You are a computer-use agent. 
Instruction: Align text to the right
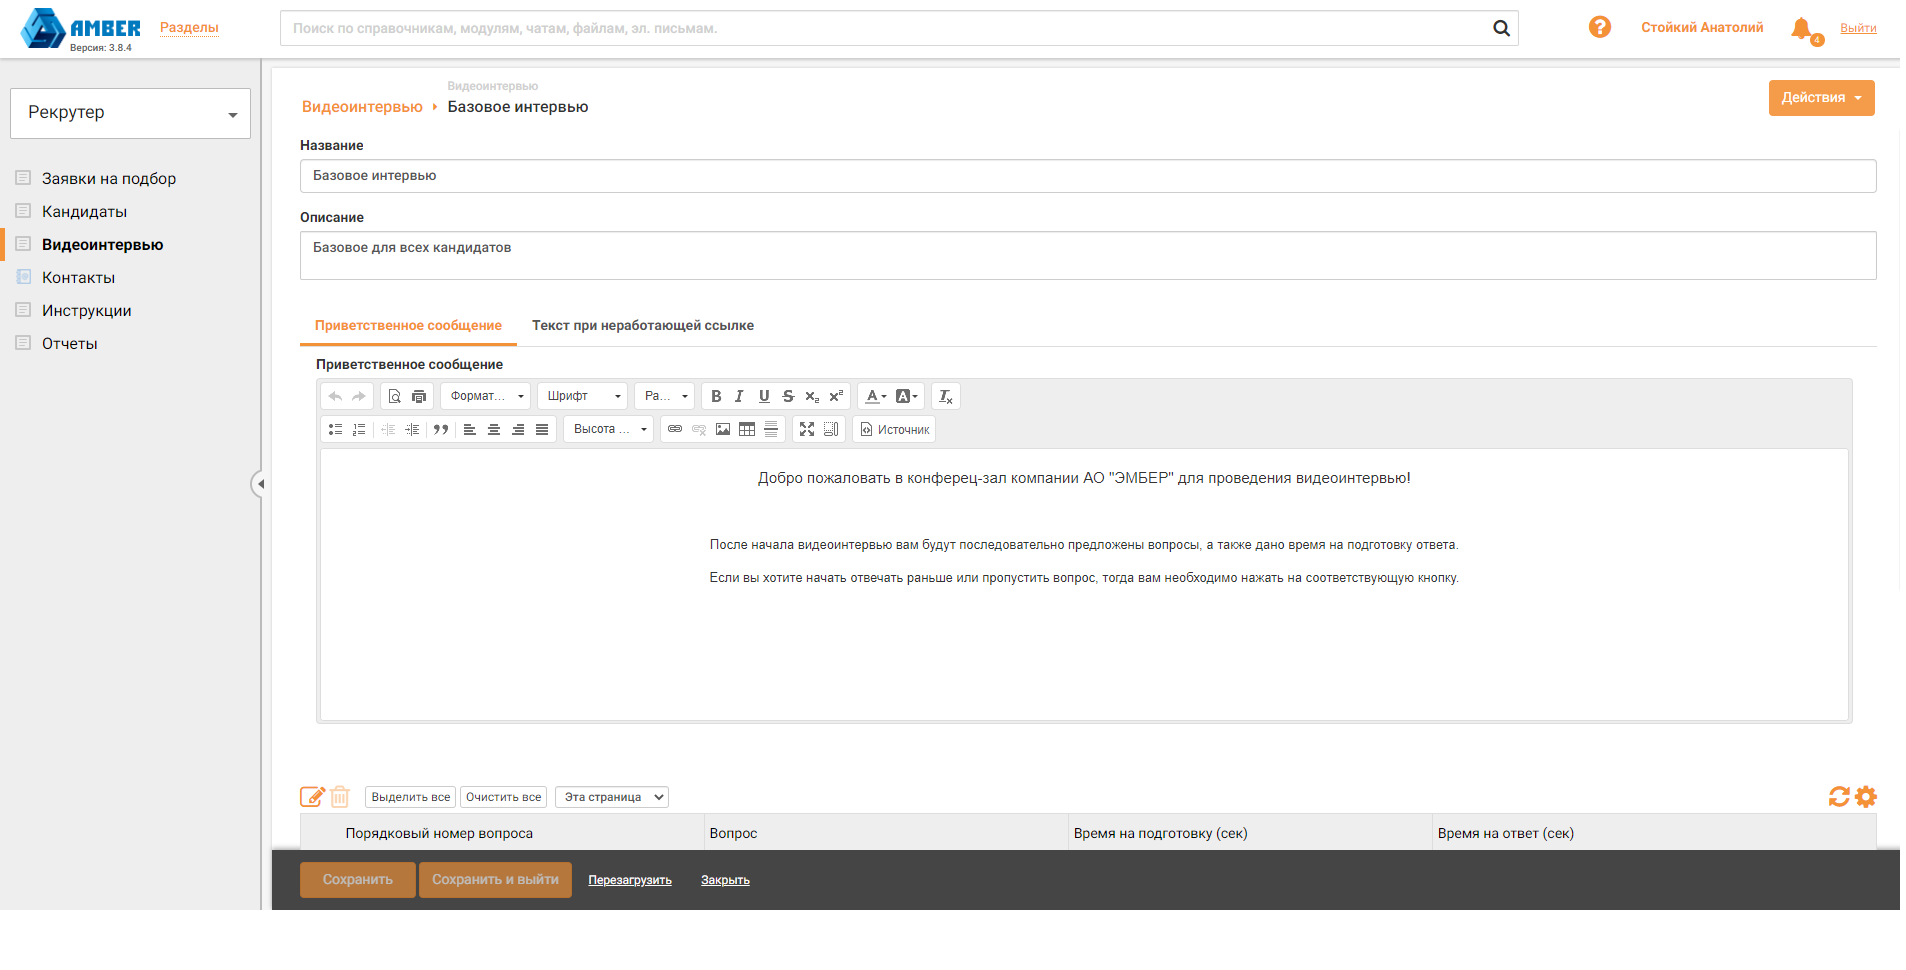(518, 430)
